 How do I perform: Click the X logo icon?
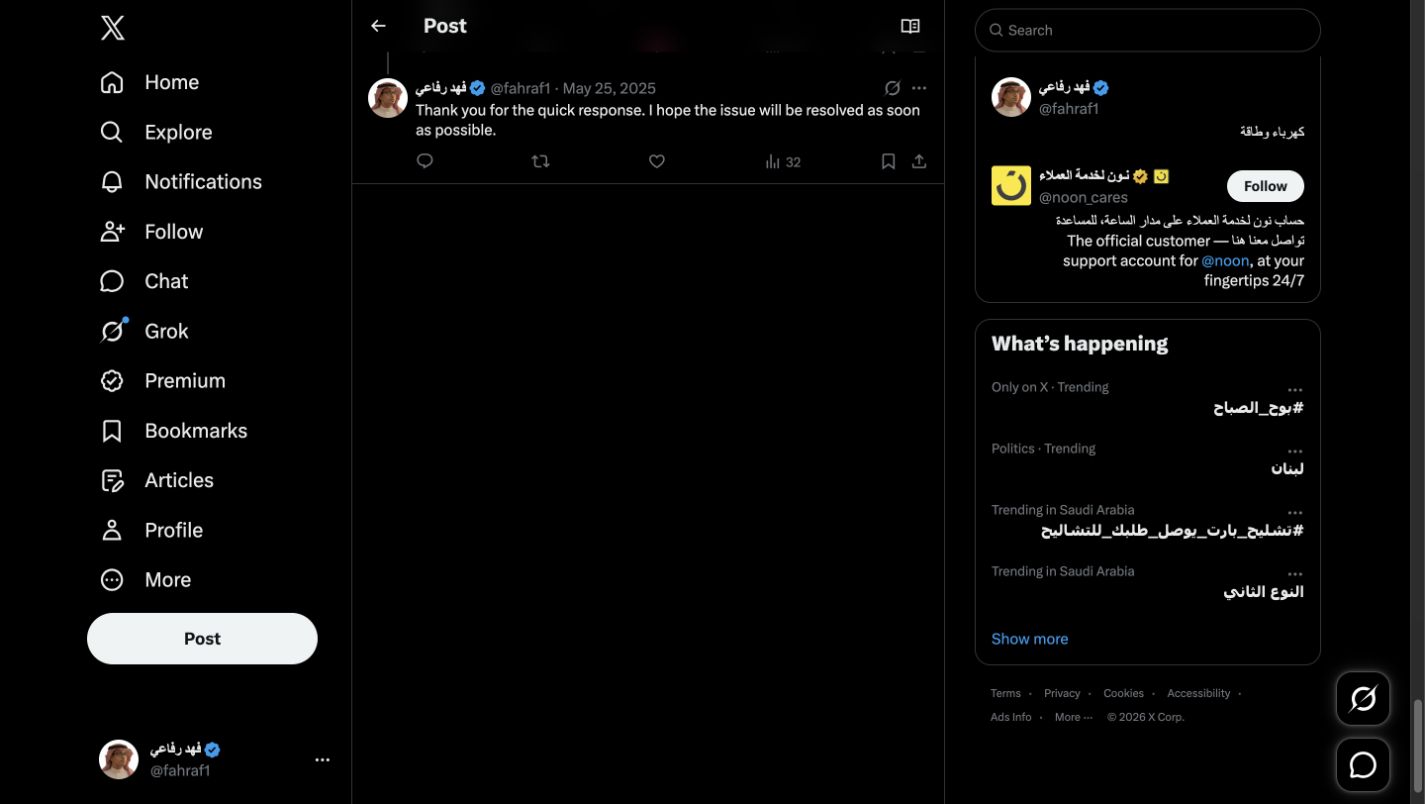click(x=113, y=28)
